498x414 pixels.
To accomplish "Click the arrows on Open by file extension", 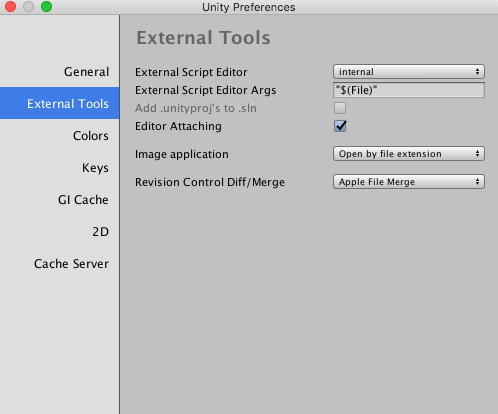I will point(477,154).
